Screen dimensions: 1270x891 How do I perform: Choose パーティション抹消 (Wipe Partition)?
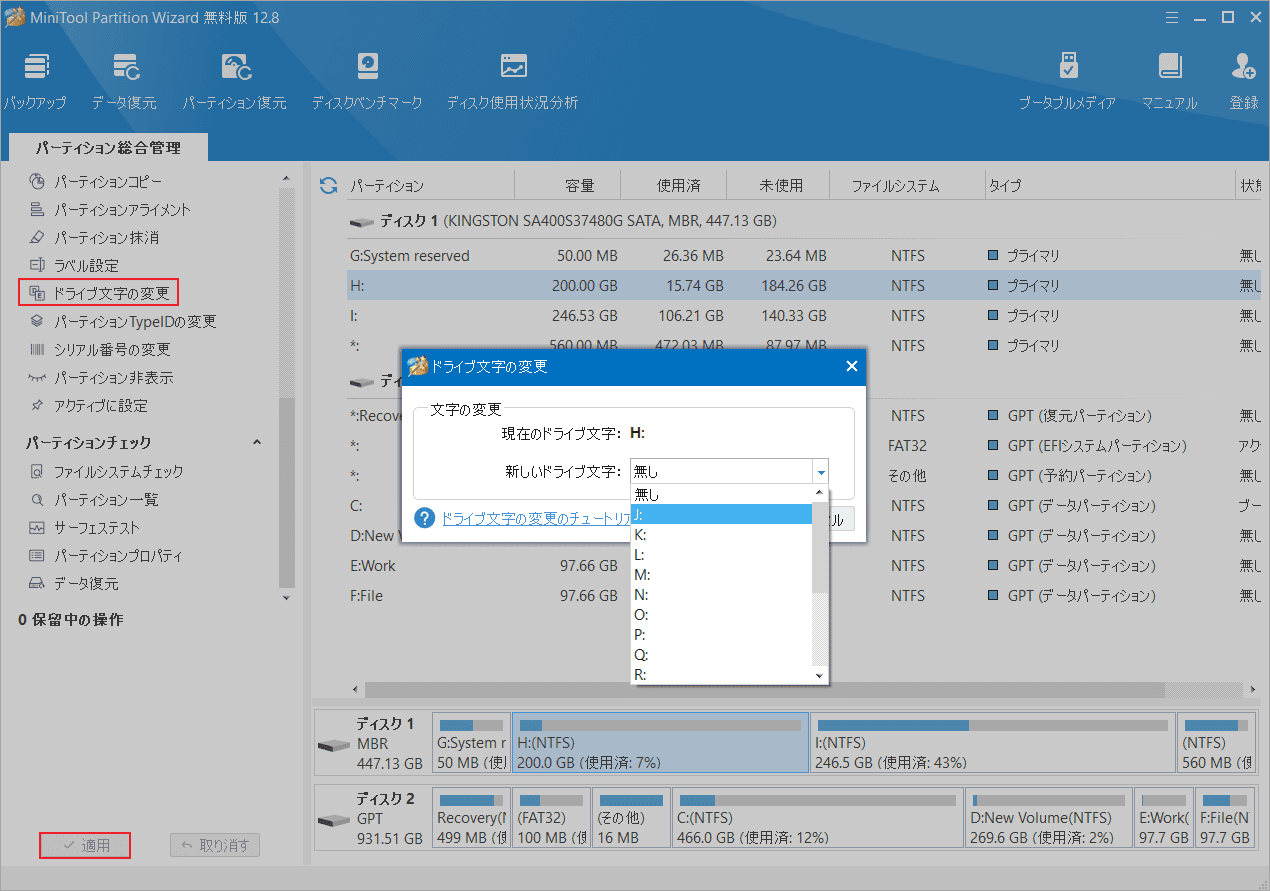(105, 237)
